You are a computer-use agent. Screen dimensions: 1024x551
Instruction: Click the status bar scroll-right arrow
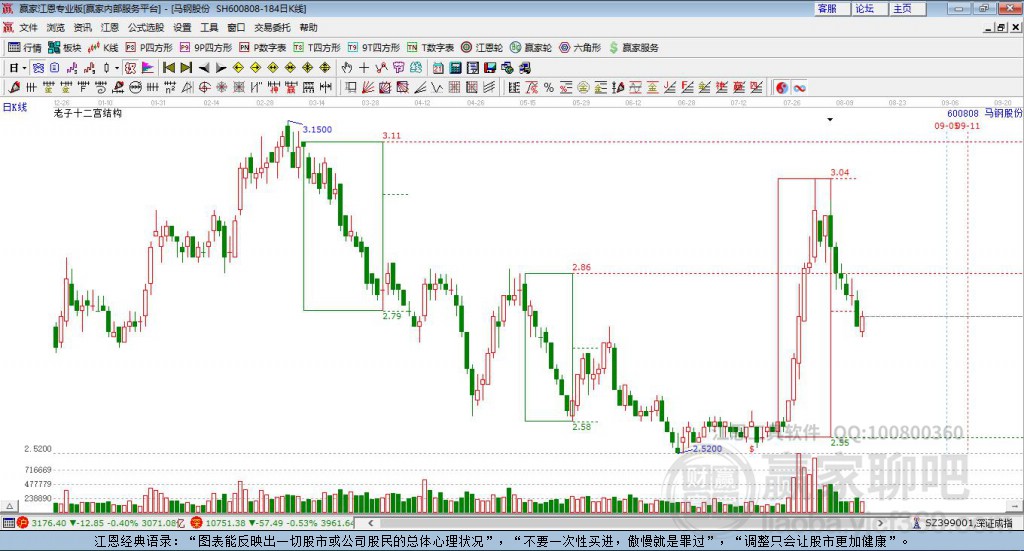tap(880, 523)
